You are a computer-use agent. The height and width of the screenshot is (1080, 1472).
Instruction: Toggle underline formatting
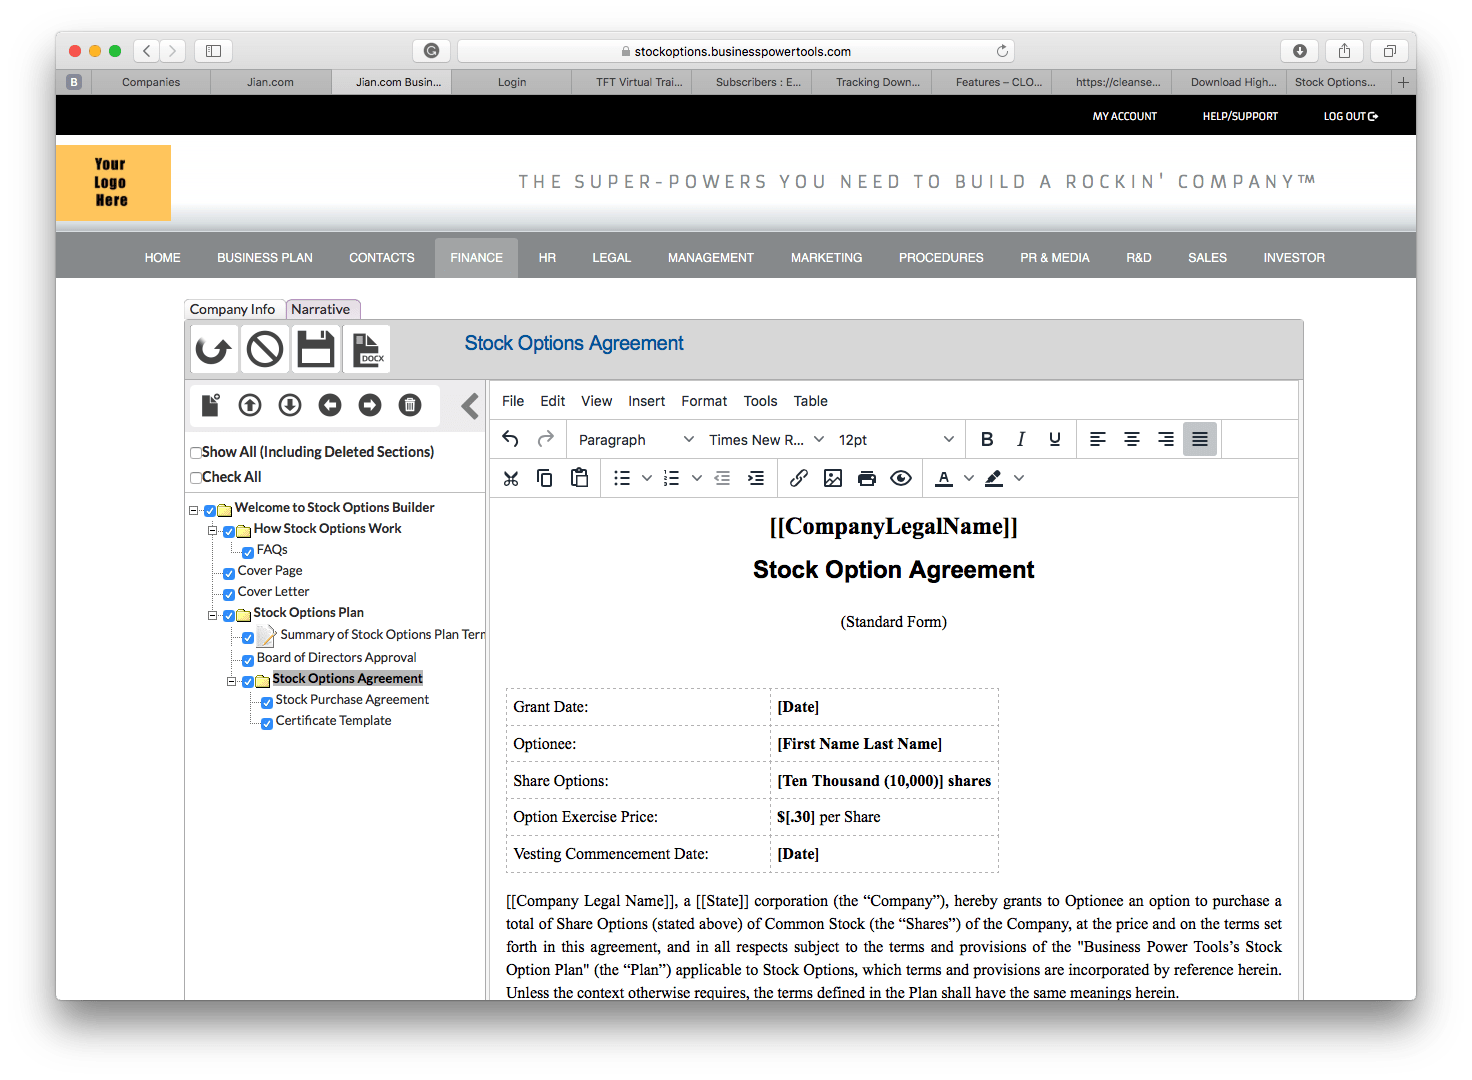point(1055,439)
